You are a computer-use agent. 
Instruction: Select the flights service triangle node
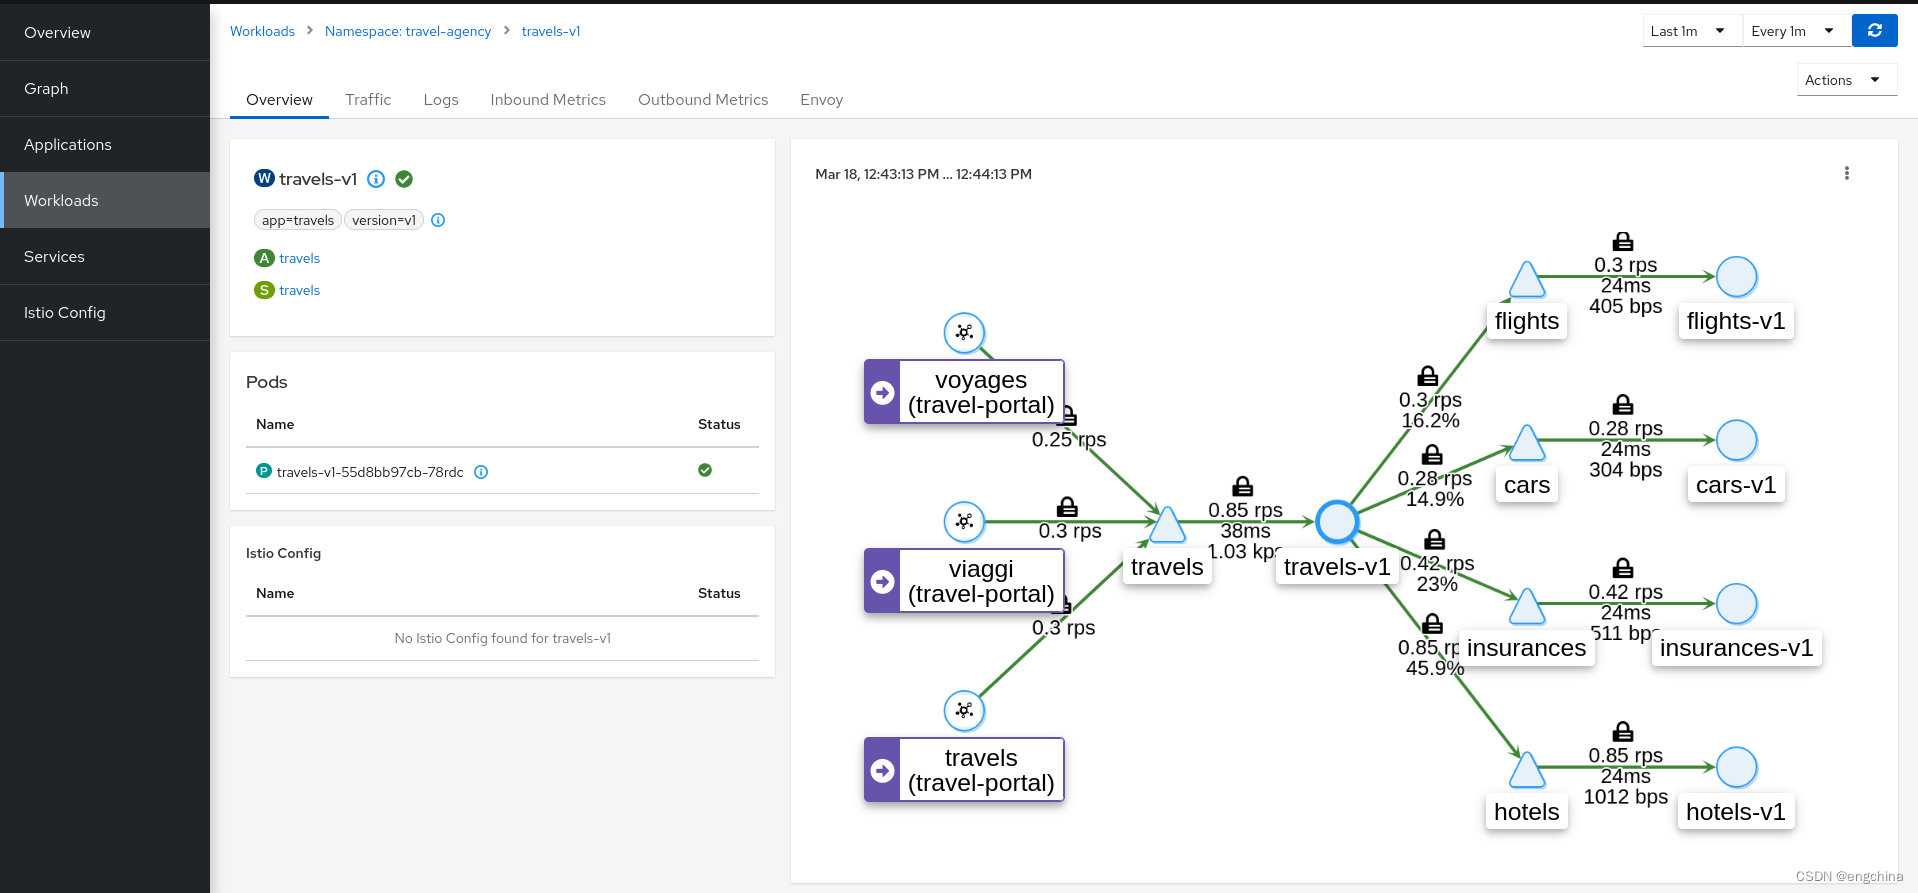click(1526, 280)
